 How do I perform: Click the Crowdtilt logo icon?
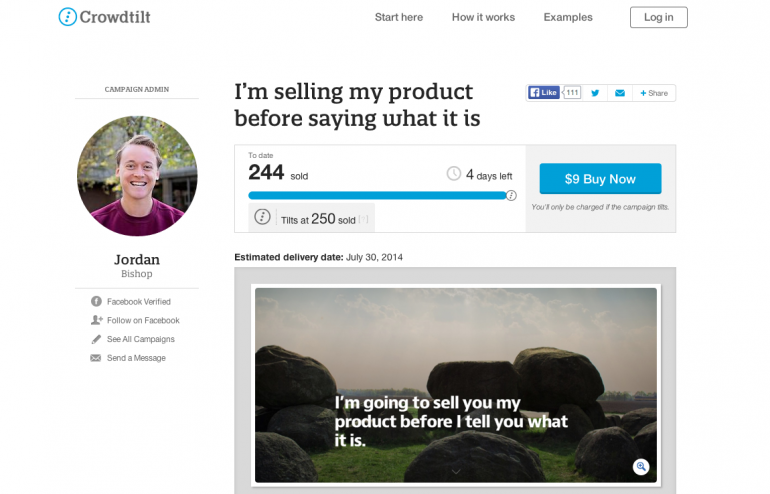[67, 17]
